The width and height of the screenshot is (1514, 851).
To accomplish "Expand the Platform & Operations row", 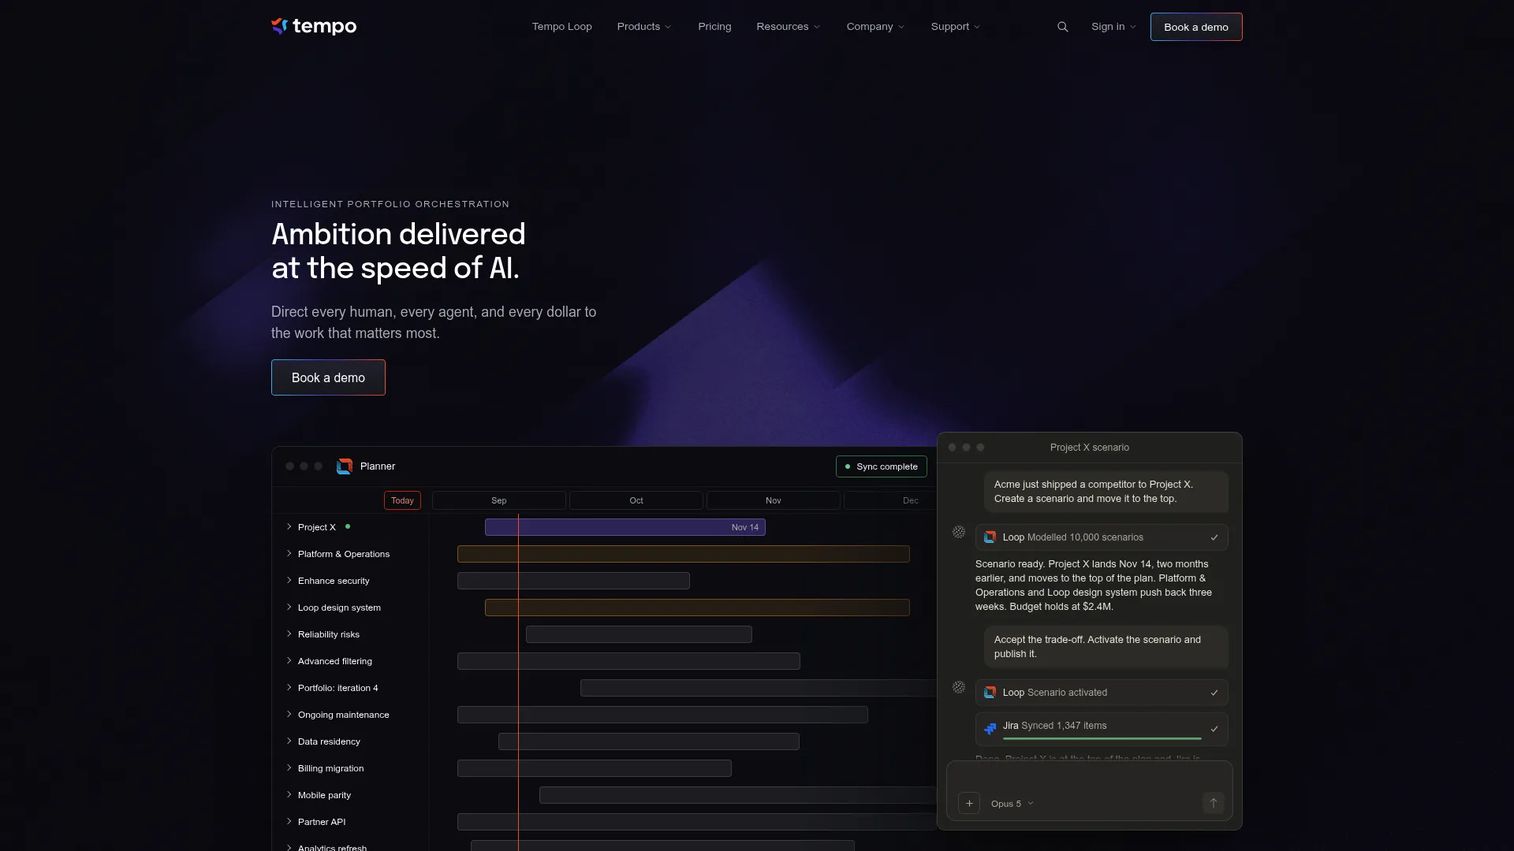I will pos(289,553).
